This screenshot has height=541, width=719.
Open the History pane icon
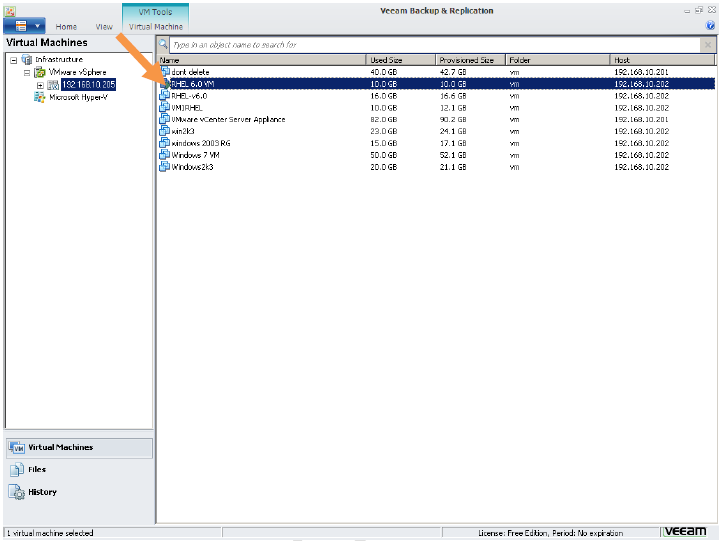17,492
